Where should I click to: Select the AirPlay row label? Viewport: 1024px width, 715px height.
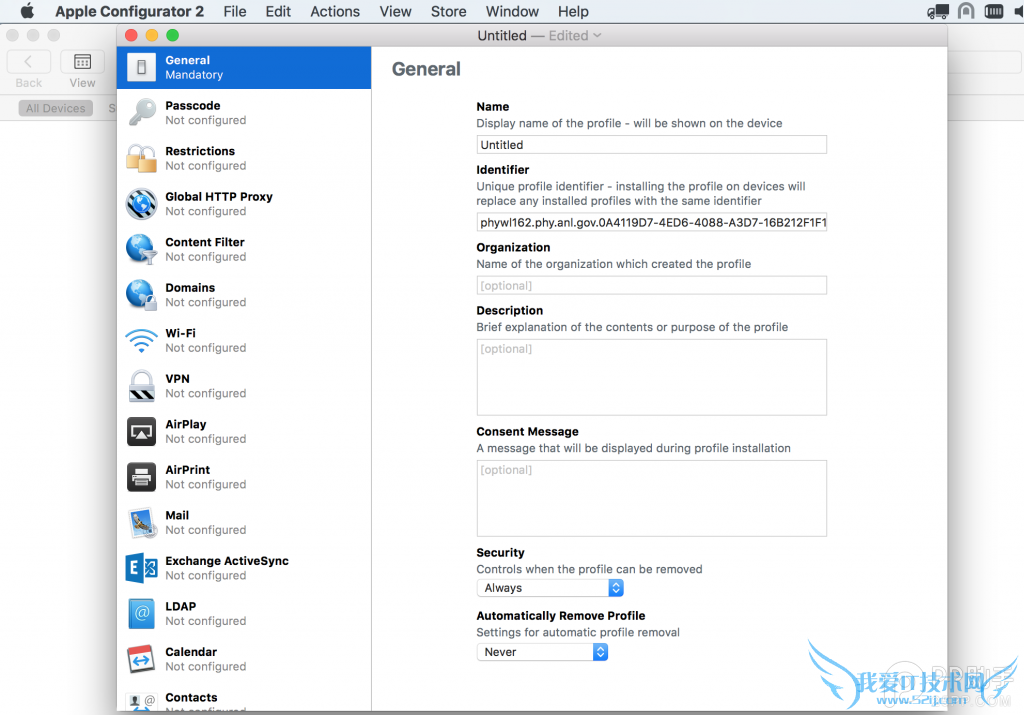point(185,424)
